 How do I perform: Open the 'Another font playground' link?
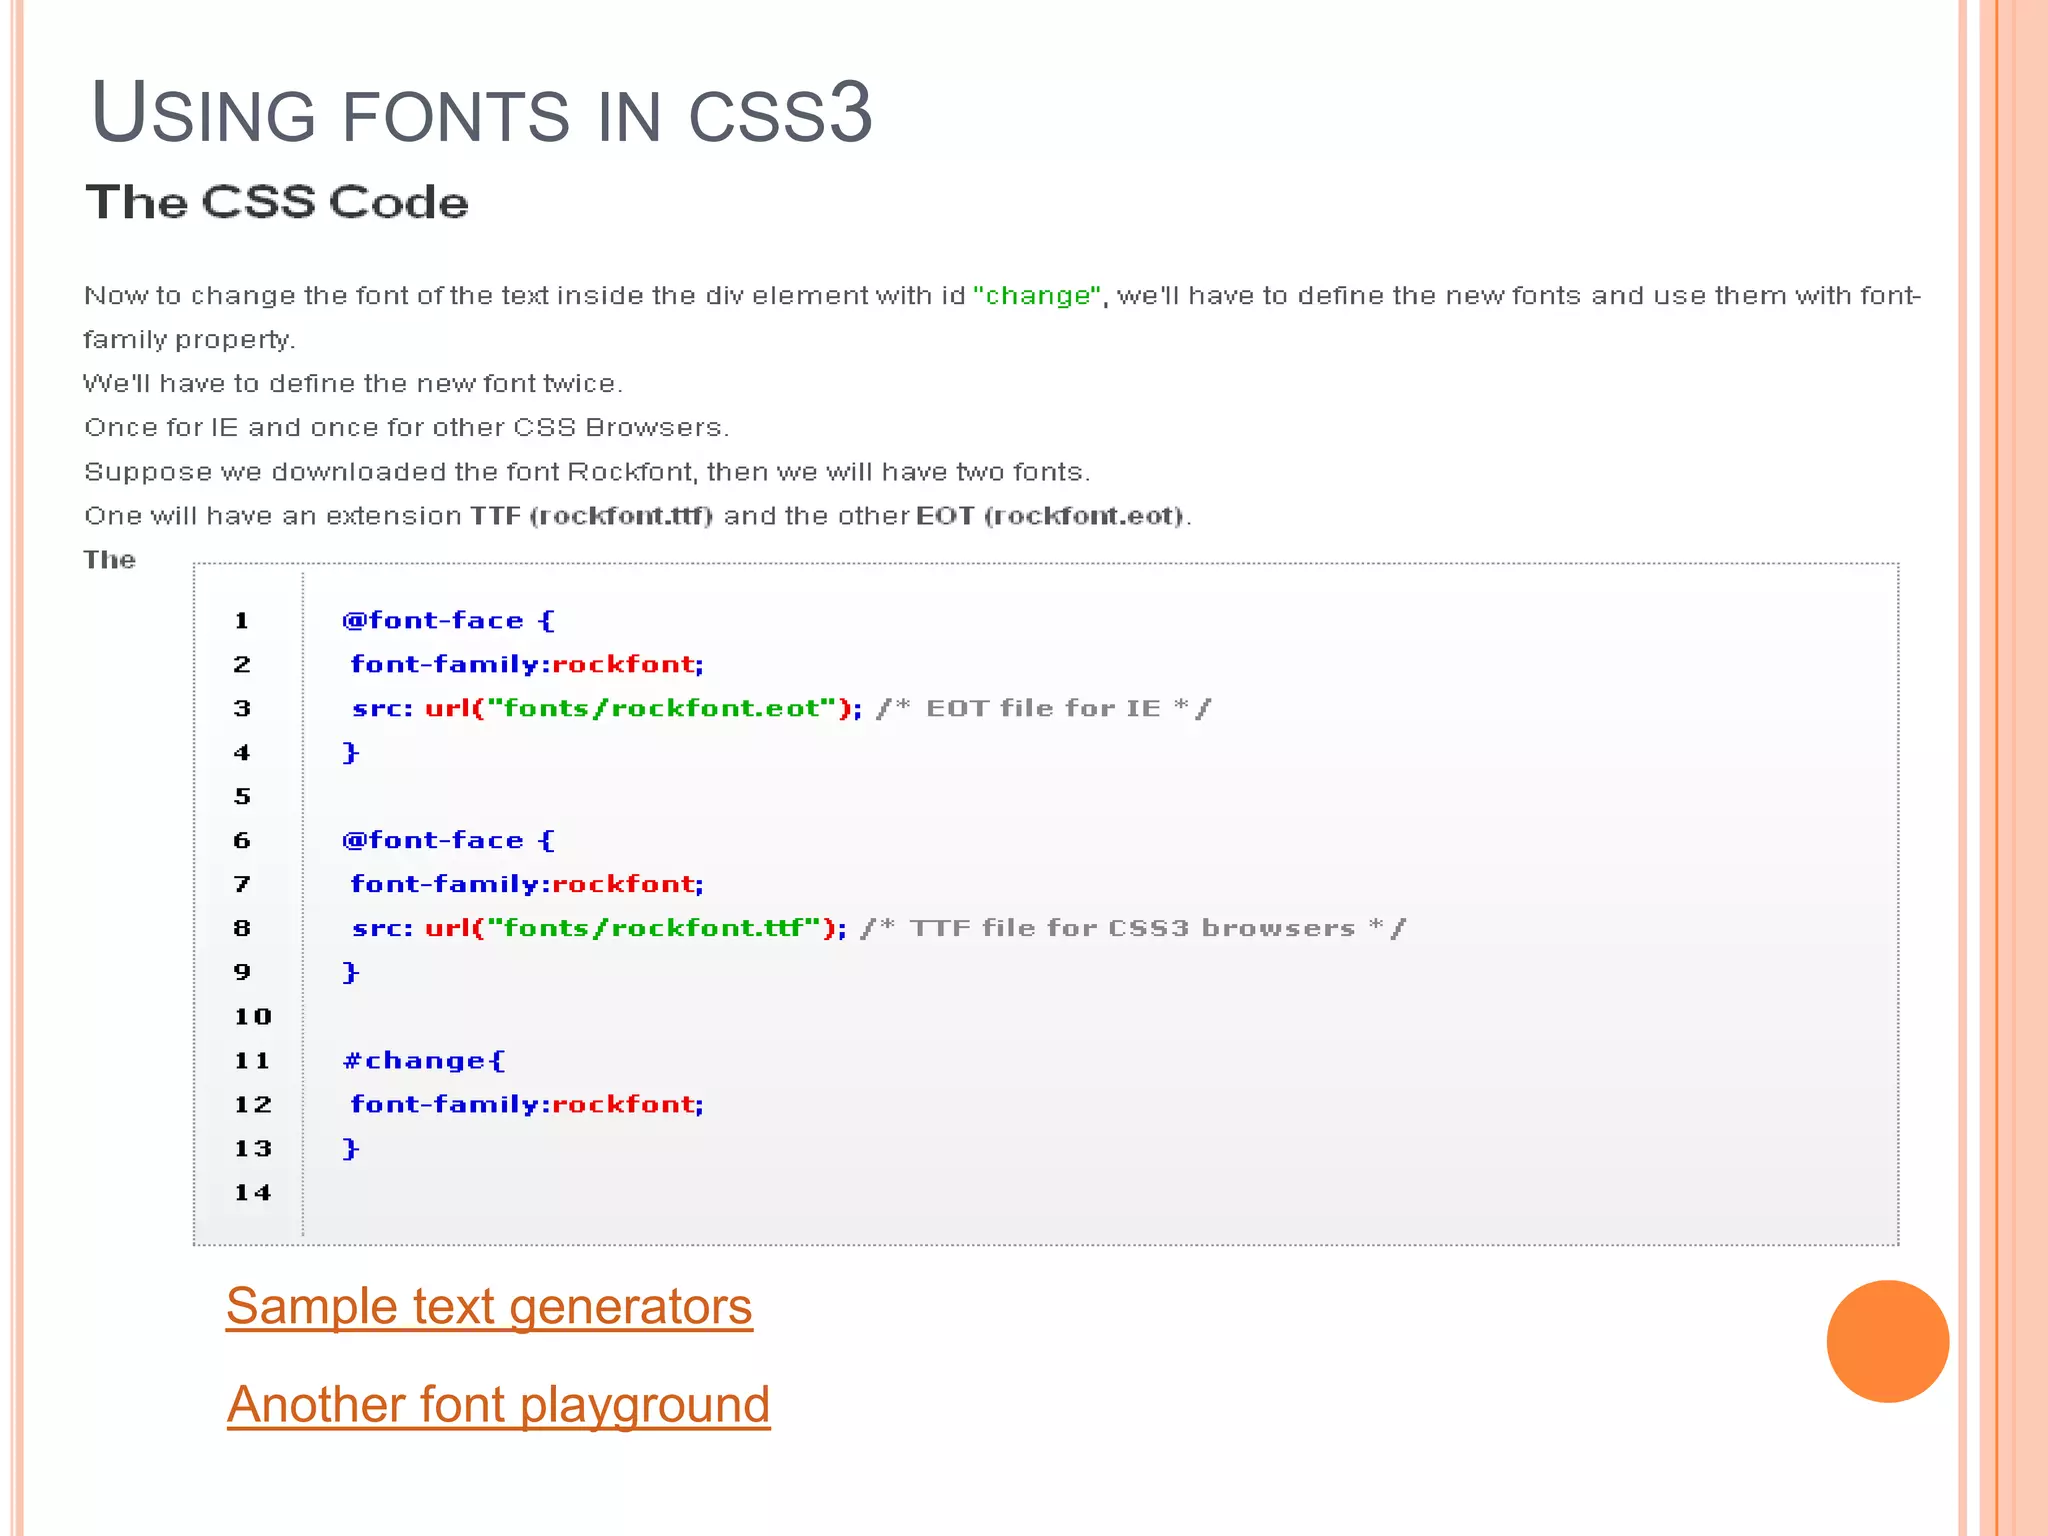(x=498, y=1405)
